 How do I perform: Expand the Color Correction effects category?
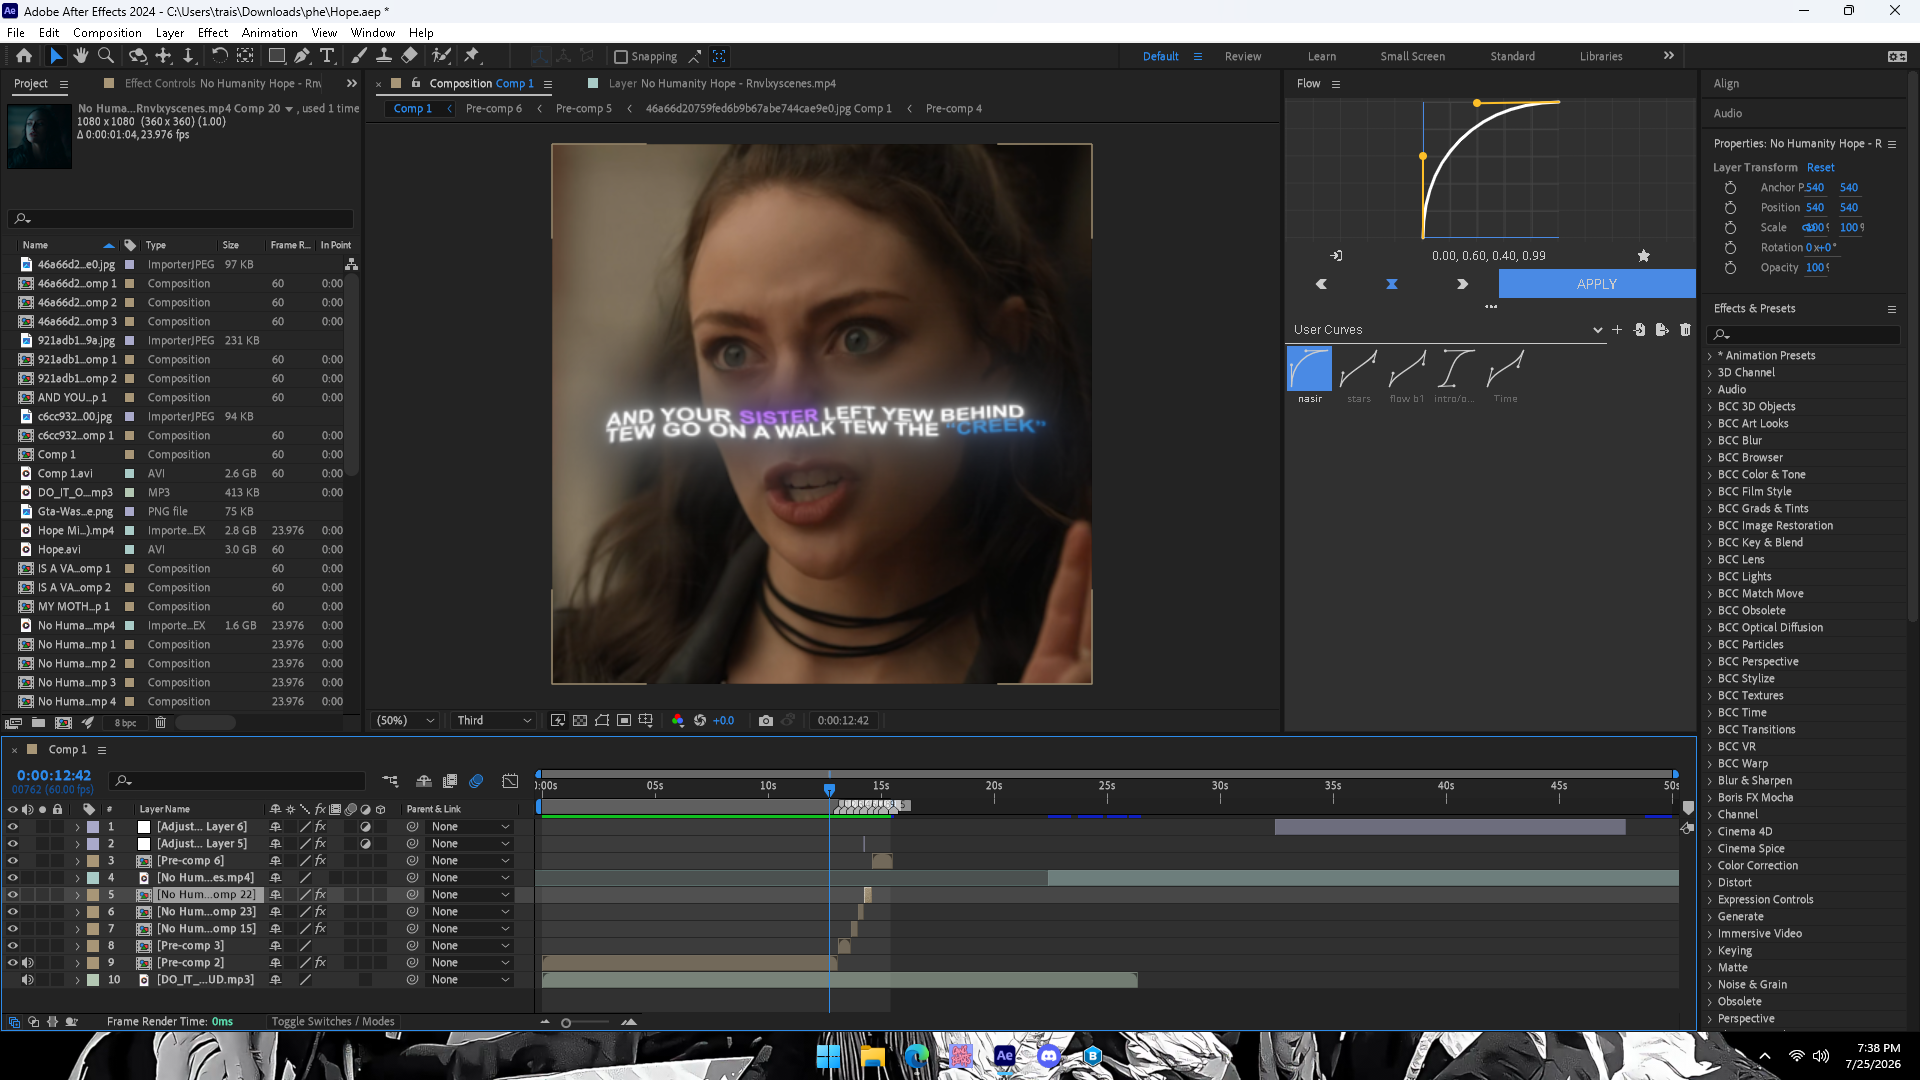pyautogui.click(x=1710, y=866)
